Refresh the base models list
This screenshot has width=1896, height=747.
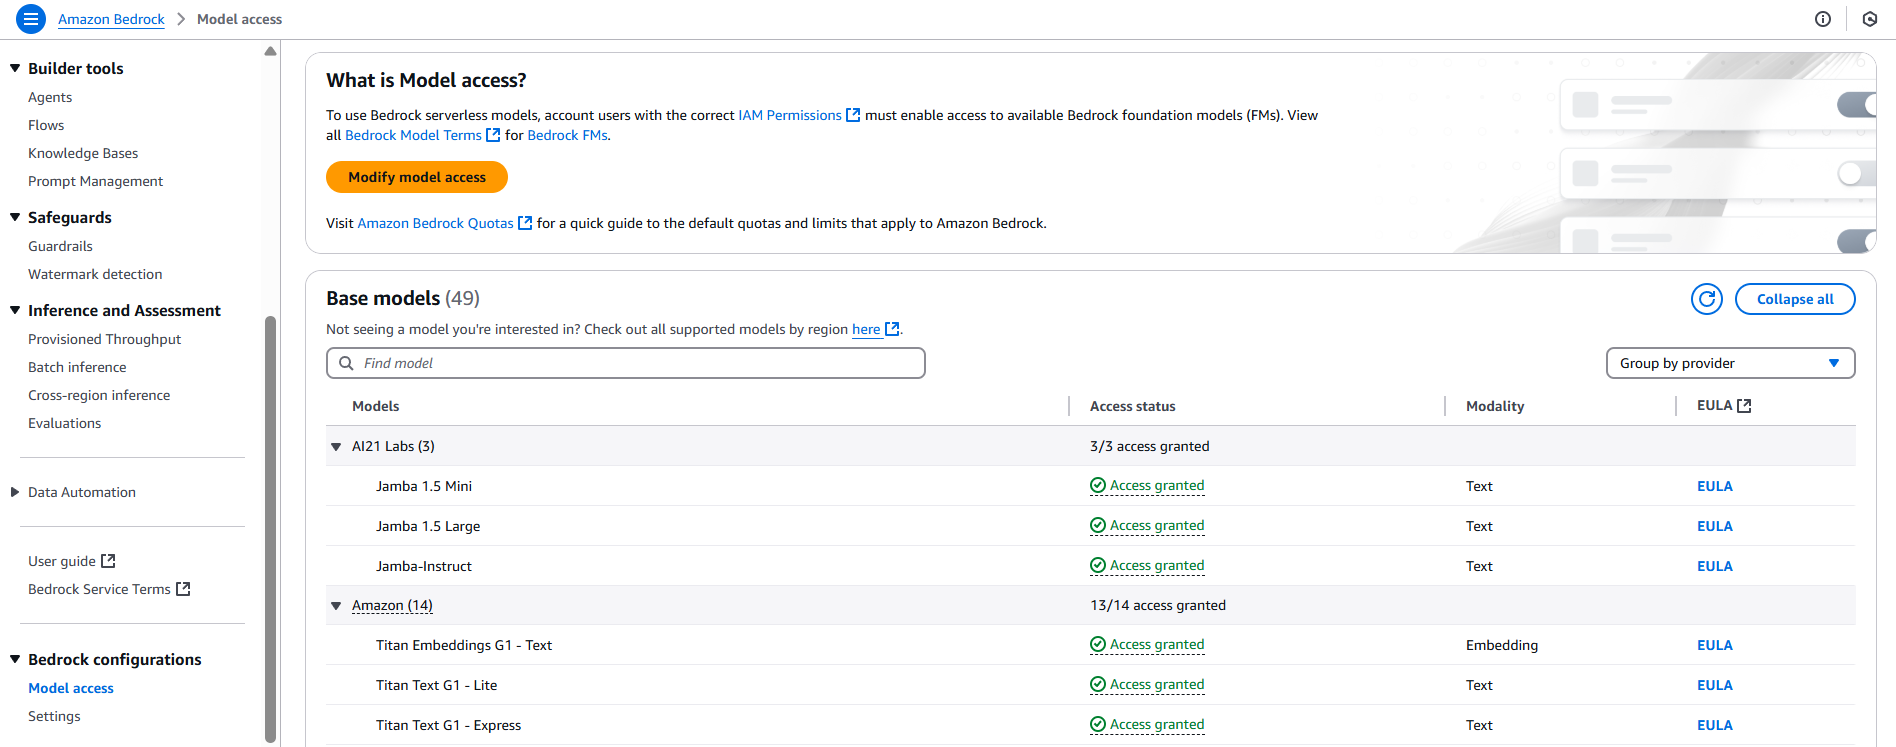click(x=1707, y=299)
